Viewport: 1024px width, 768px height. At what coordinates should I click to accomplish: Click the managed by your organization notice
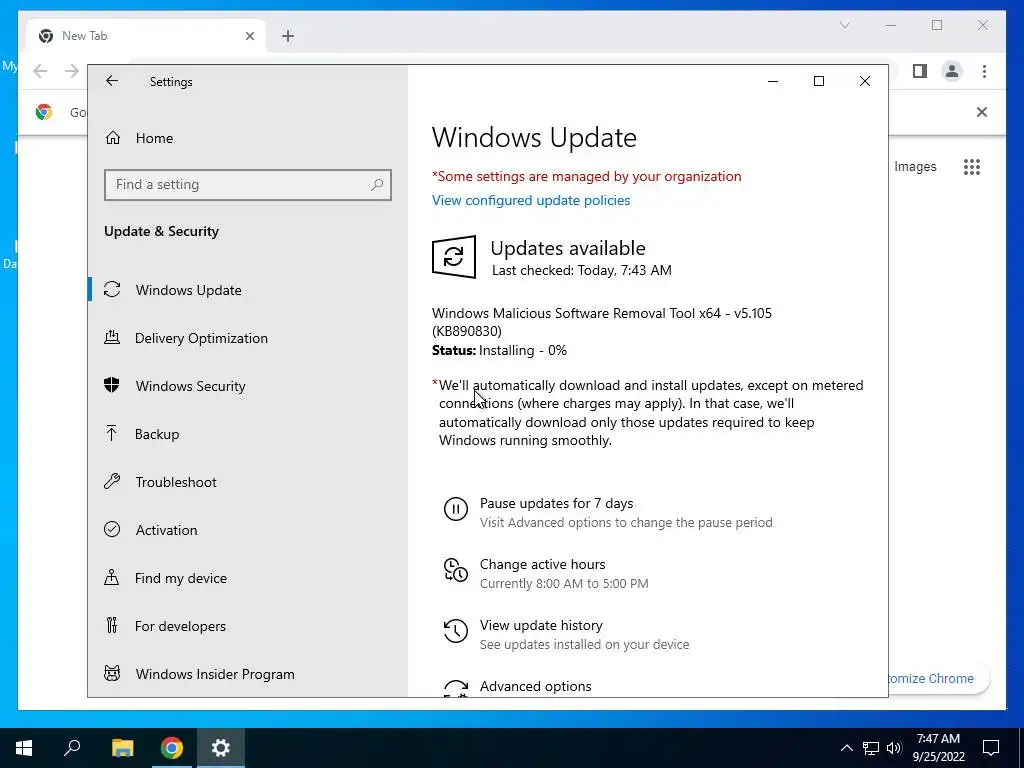[586, 176]
